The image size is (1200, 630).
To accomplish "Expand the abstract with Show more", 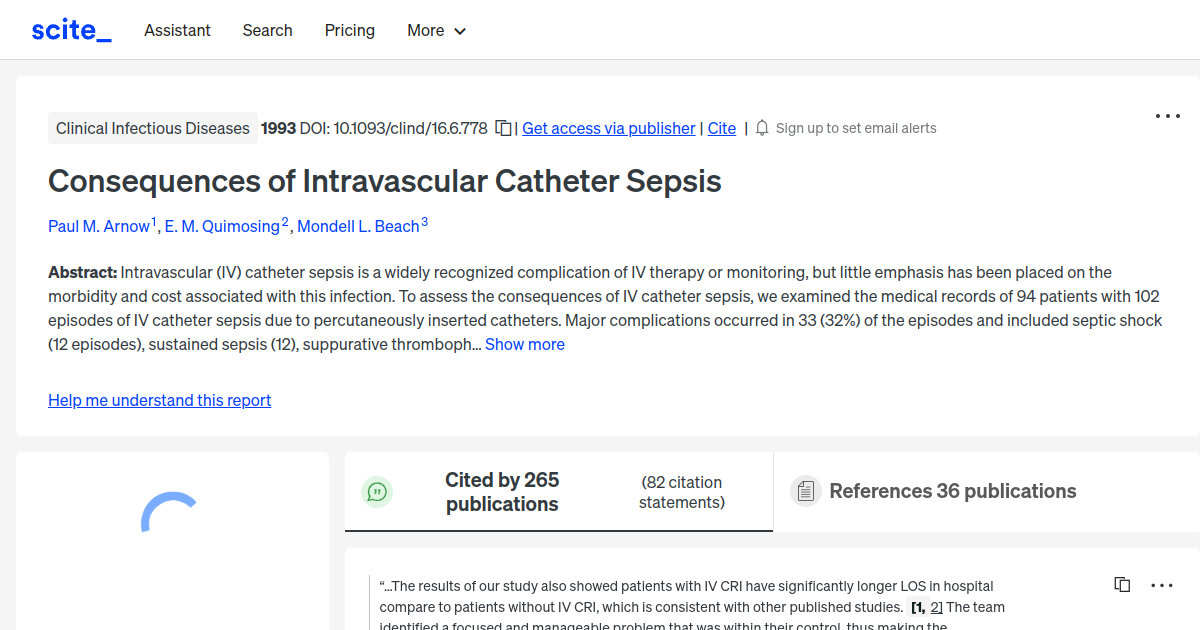I will (524, 344).
